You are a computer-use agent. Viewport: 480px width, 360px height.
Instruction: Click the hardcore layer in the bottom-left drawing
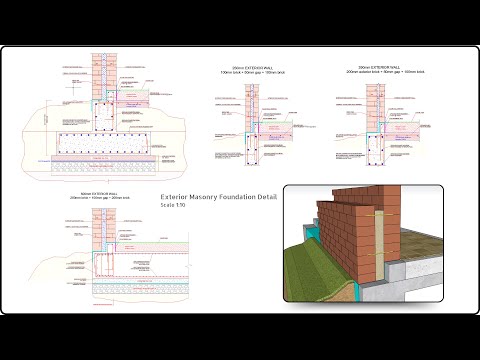[x=140, y=289]
